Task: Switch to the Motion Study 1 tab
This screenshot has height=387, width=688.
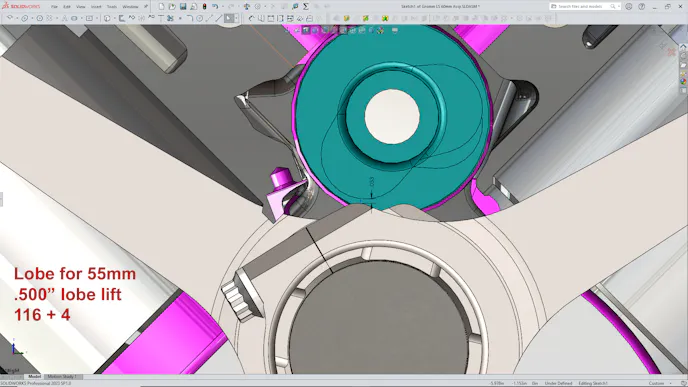Action: 62,376
